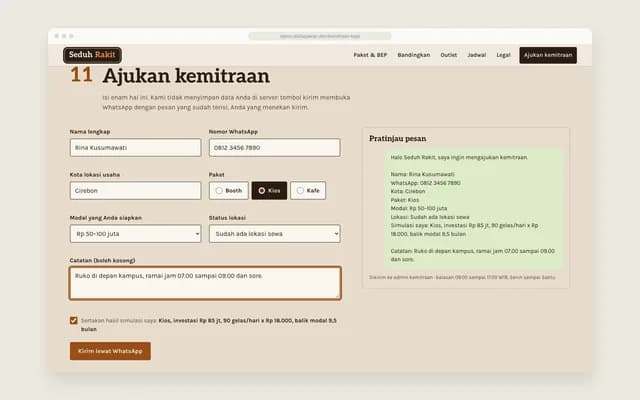Screen dimensions: 640x400
Task: Click Kirim lewat WhatsApp button
Action: (110, 351)
